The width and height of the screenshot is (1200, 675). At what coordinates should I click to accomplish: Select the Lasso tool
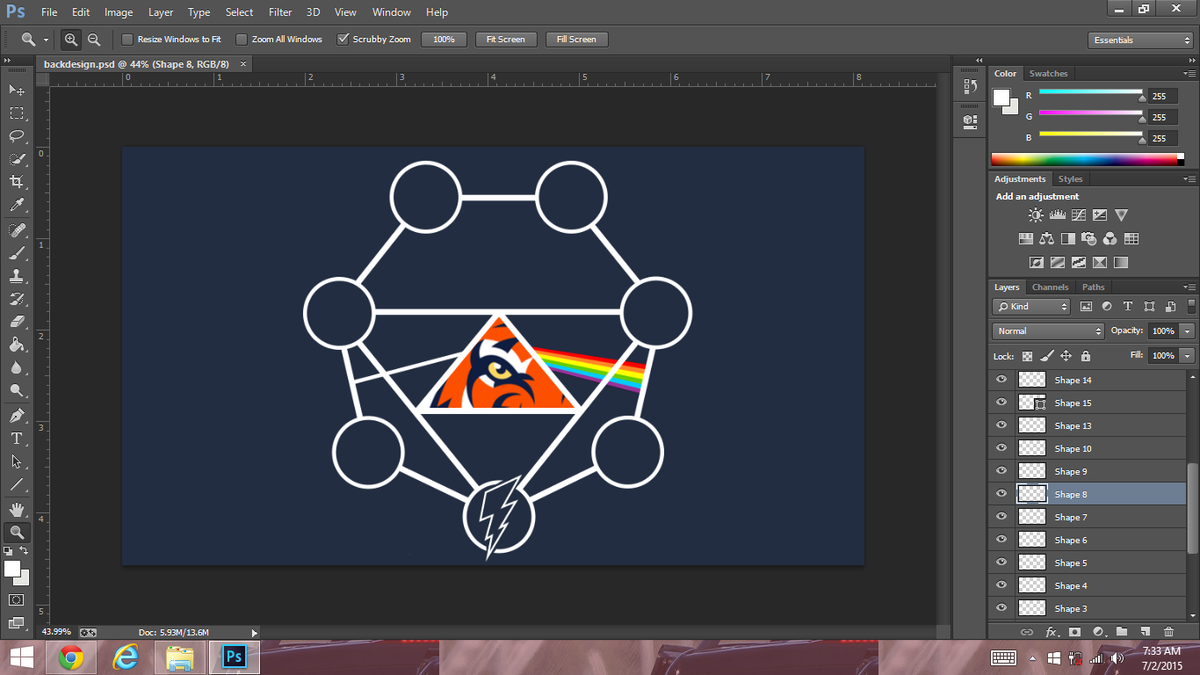(x=17, y=136)
